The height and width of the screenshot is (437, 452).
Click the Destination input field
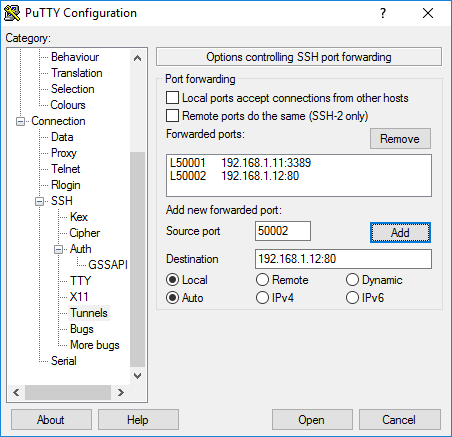click(343, 259)
